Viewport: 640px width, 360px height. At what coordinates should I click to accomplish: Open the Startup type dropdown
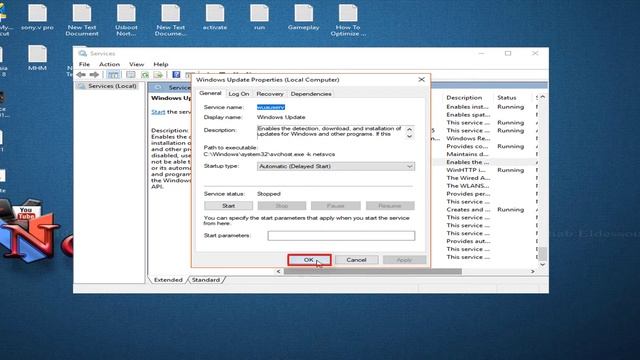pos(336,167)
